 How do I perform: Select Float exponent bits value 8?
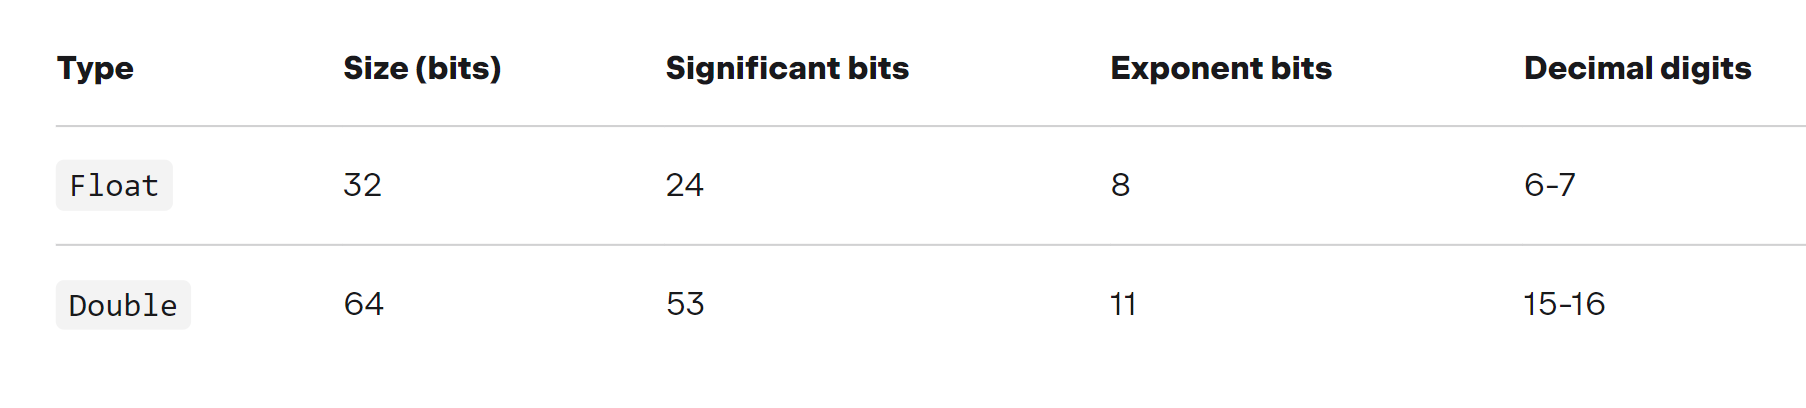point(1121,185)
